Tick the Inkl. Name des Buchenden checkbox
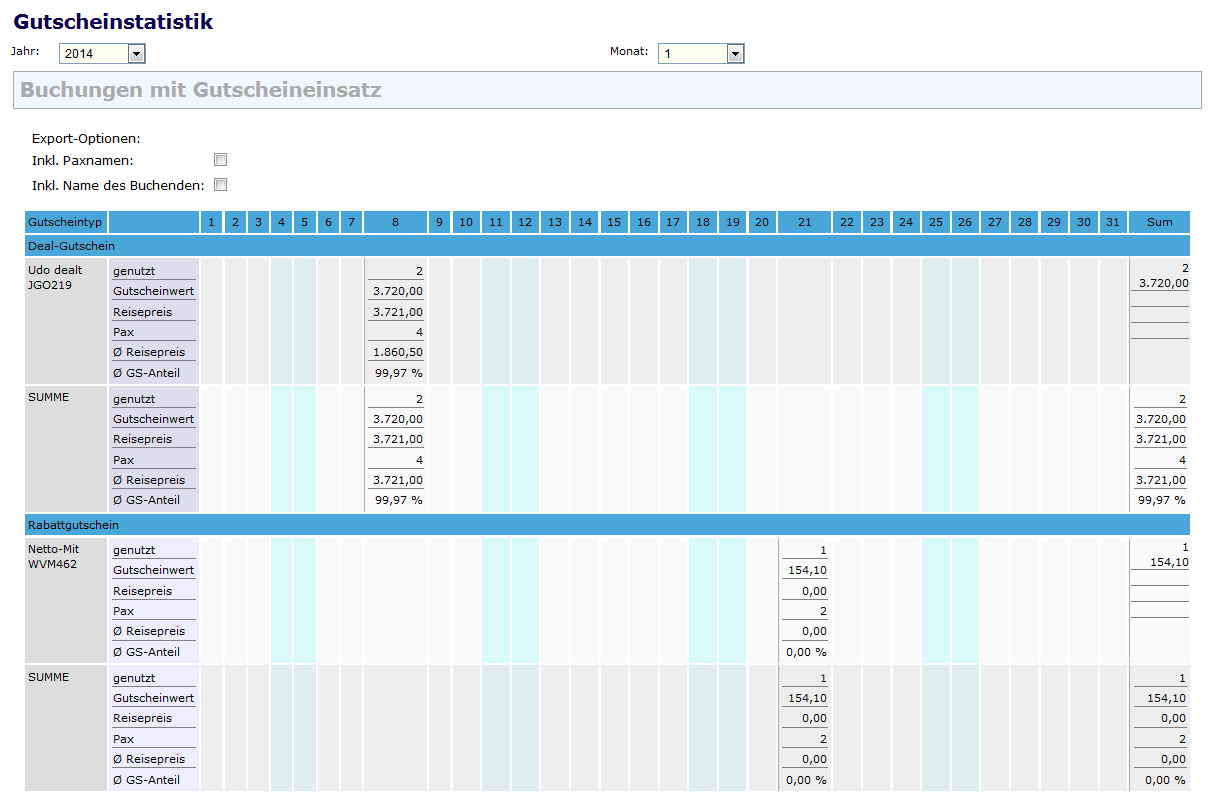The height and width of the screenshot is (810, 1209). click(x=221, y=185)
